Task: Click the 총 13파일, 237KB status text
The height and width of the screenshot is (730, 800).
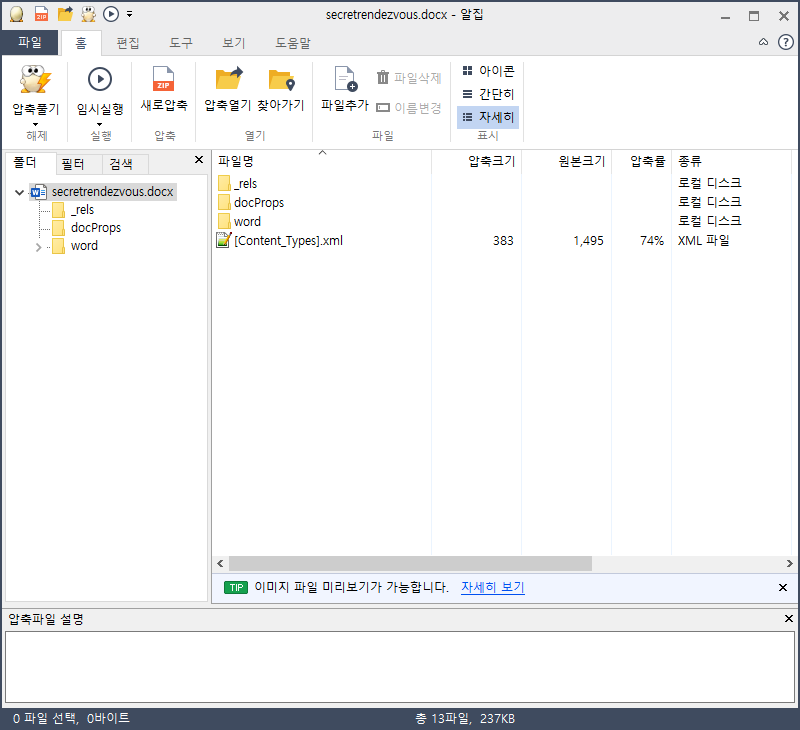Action: tap(465, 719)
